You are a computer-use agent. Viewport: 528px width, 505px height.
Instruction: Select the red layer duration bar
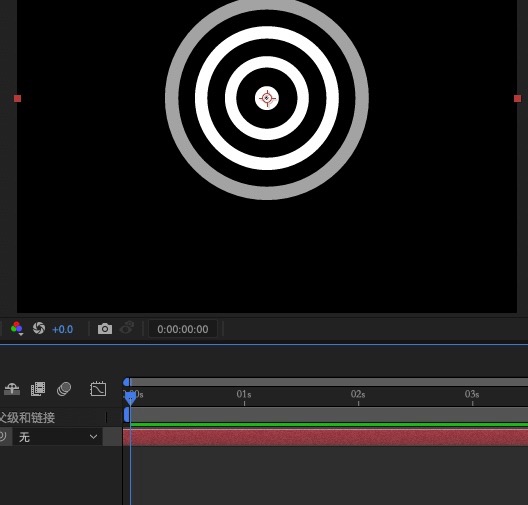(325, 438)
